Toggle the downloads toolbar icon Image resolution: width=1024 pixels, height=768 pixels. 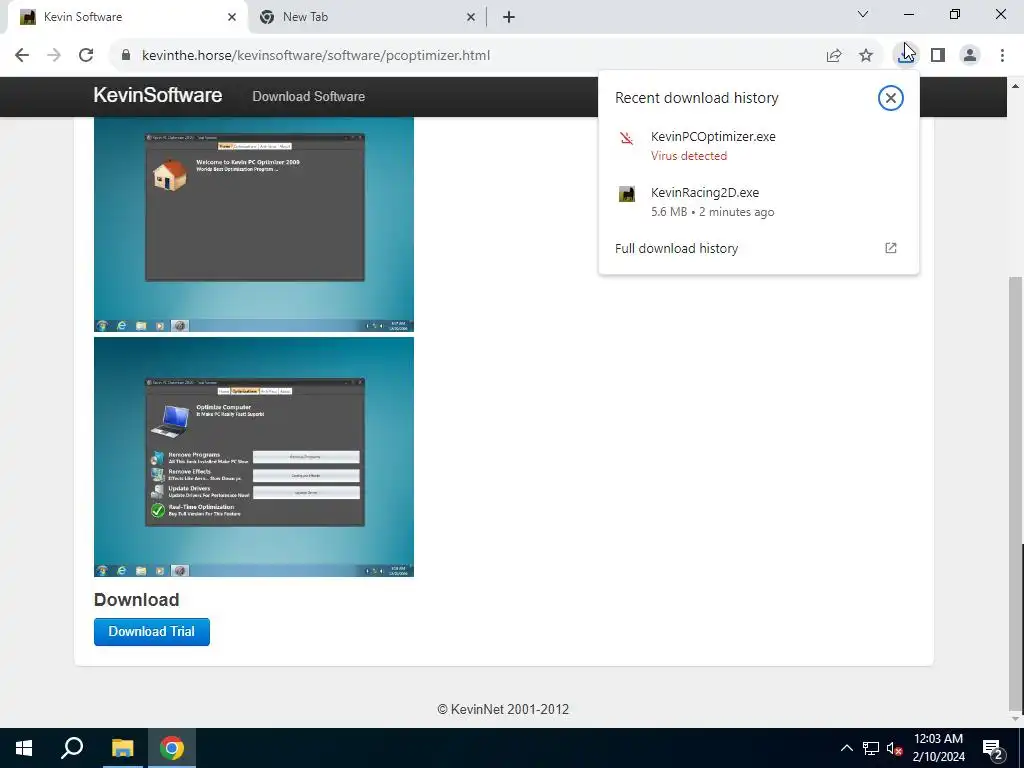click(x=906, y=56)
